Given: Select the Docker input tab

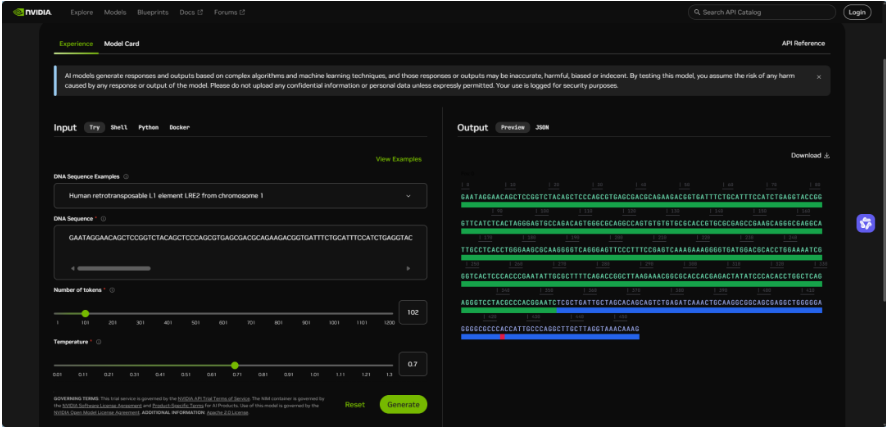Looking at the screenshot, I should [180, 128].
